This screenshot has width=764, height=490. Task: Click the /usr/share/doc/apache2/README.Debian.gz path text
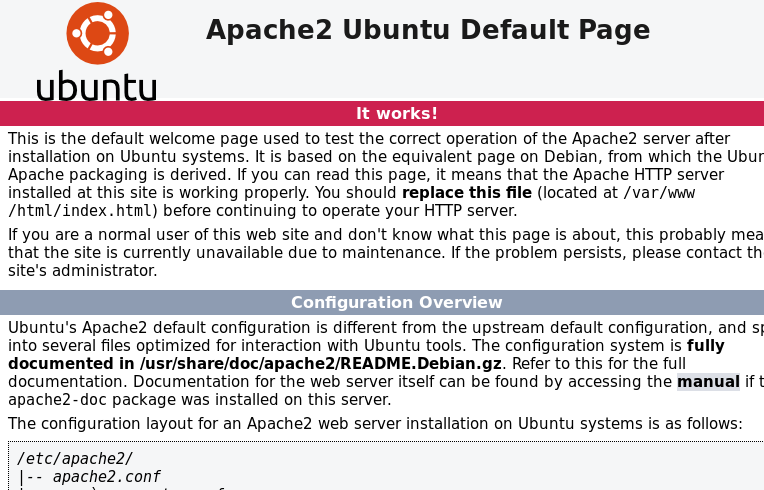[321, 364]
